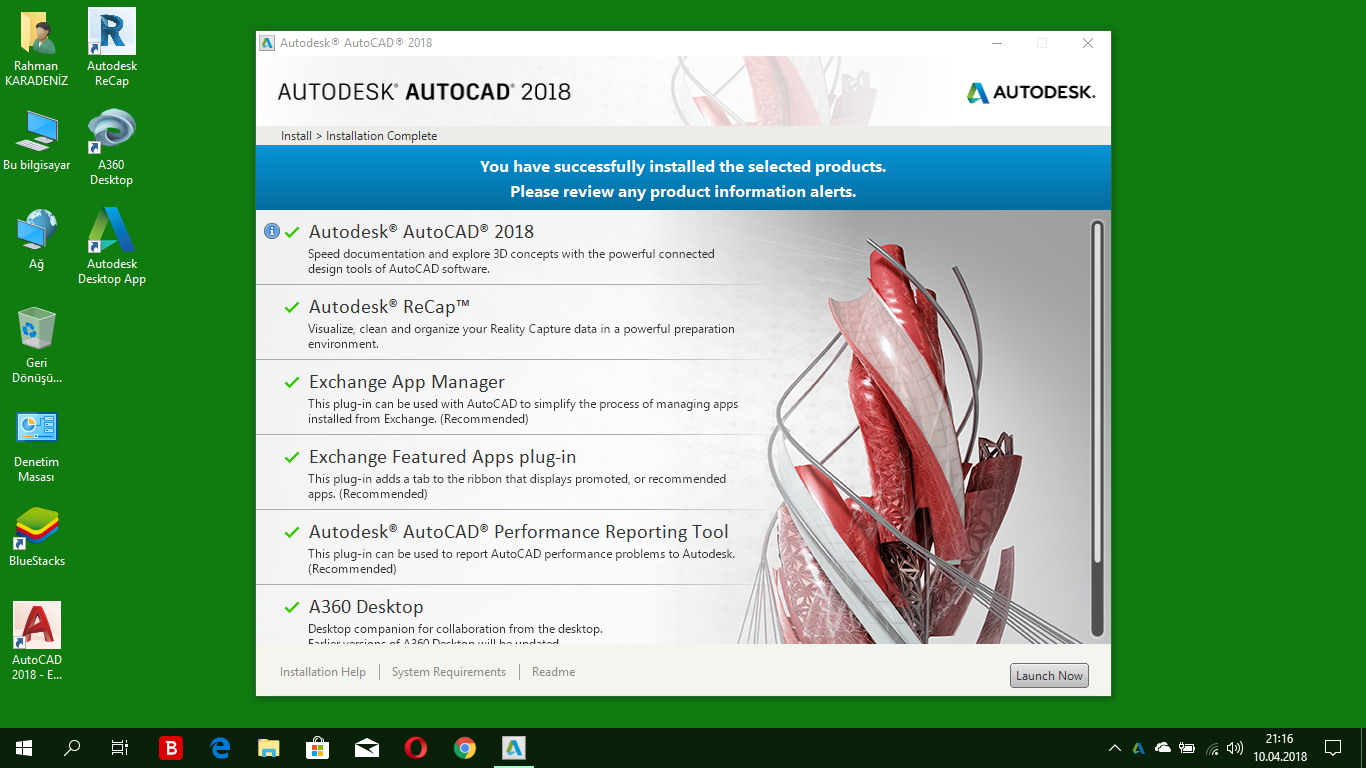Open the Ağ network desktop icon
Image resolution: width=1366 pixels, height=768 pixels.
[x=37, y=238]
